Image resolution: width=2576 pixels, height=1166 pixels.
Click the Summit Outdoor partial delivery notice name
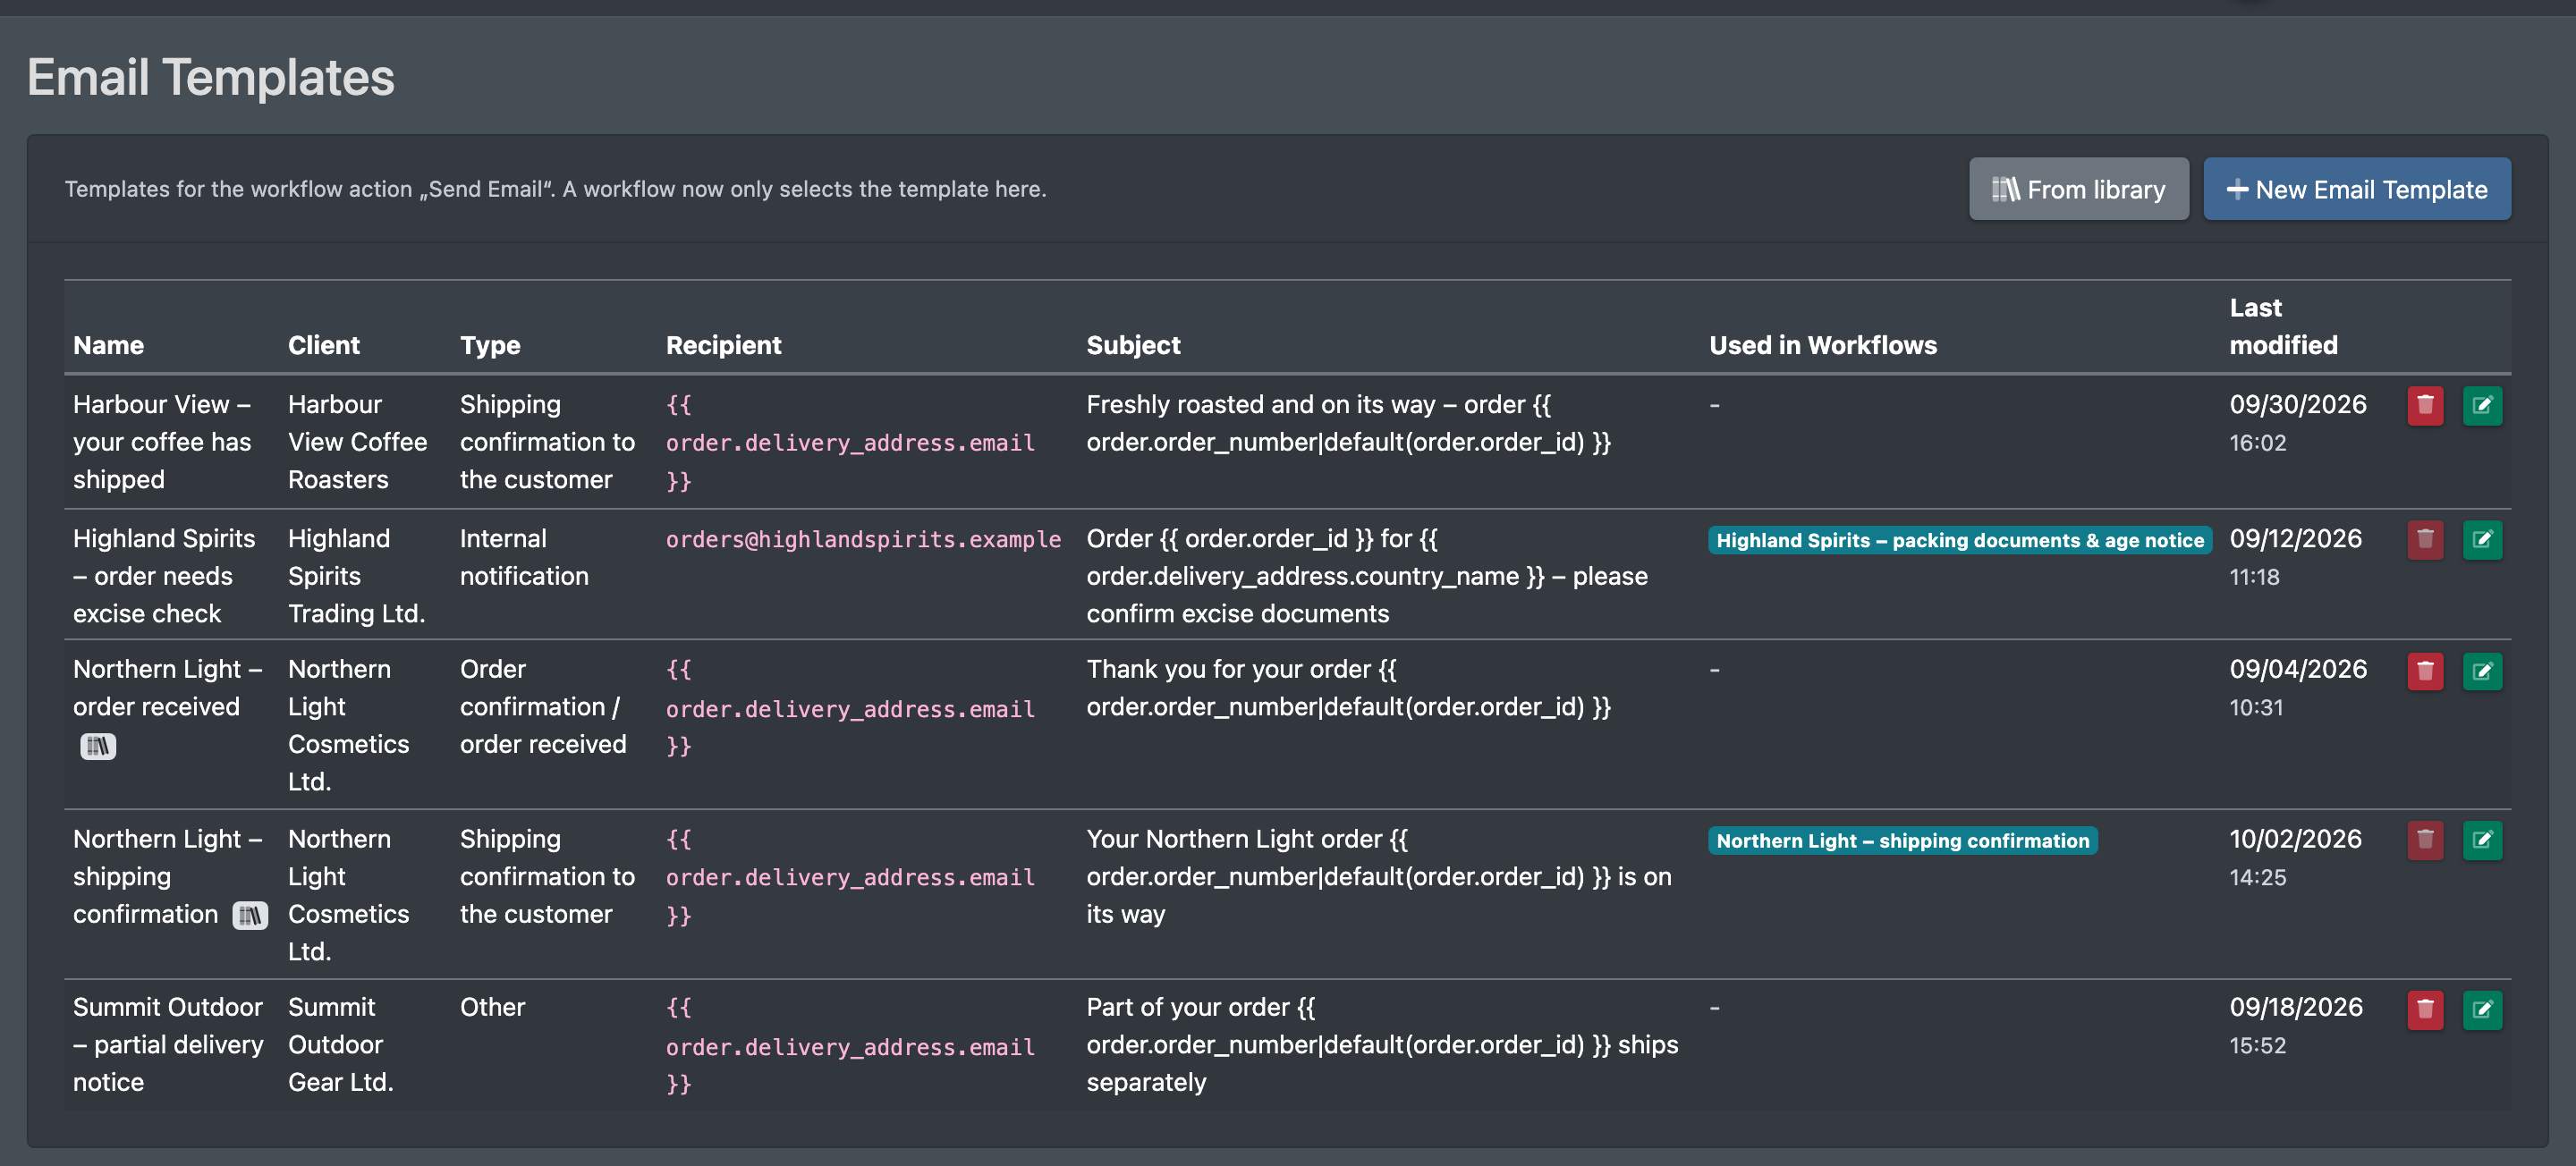168,1045
